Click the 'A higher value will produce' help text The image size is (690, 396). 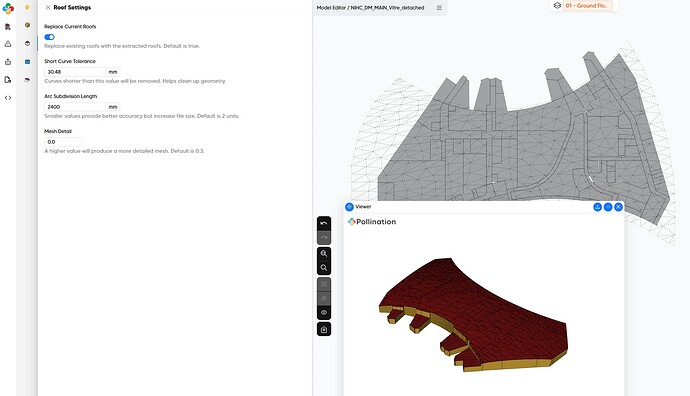pos(124,151)
